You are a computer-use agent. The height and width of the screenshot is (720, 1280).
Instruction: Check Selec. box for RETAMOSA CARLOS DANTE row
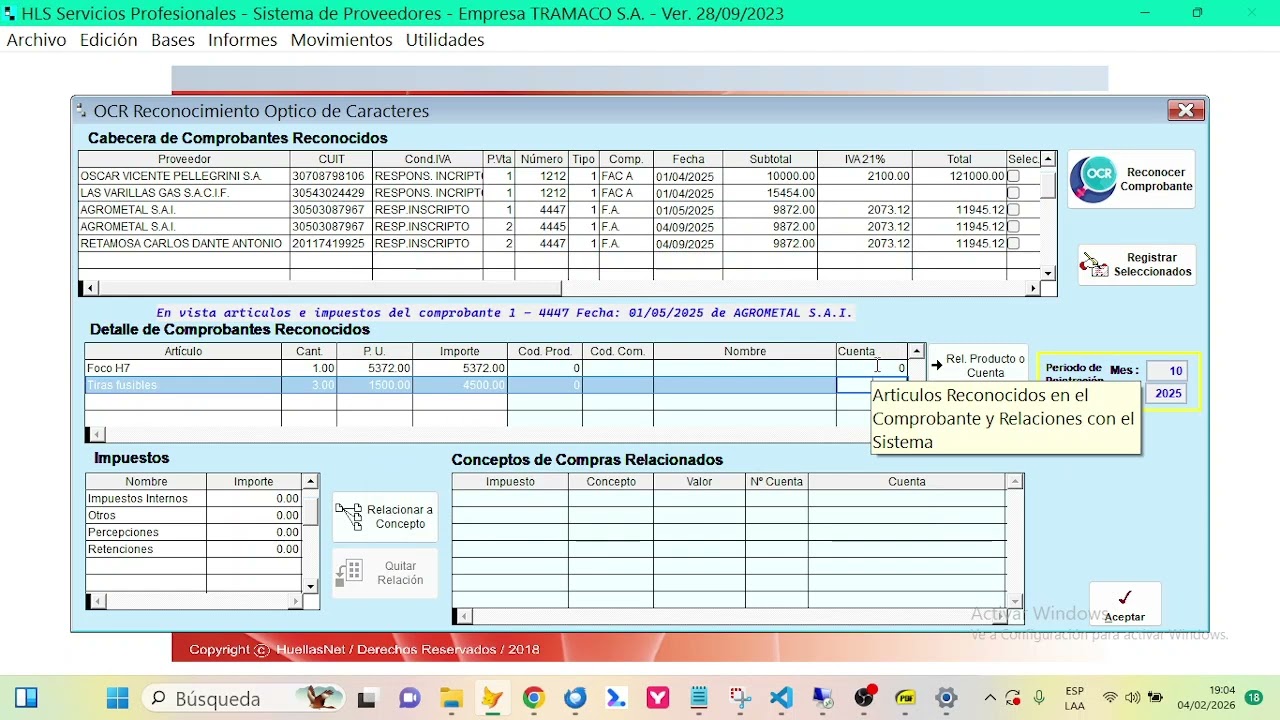coord(1013,244)
